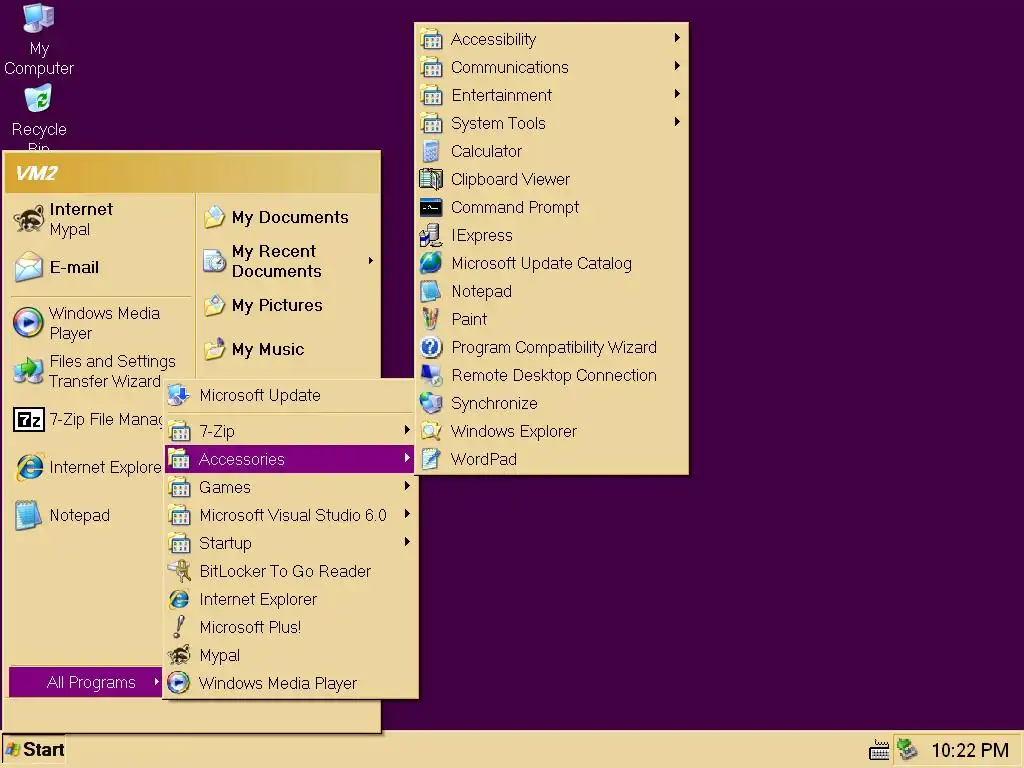The width and height of the screenshot is (1024, 768).
Task: Select Microsoft Visual Studio 6.0 entry
Action: click(290, 515)
